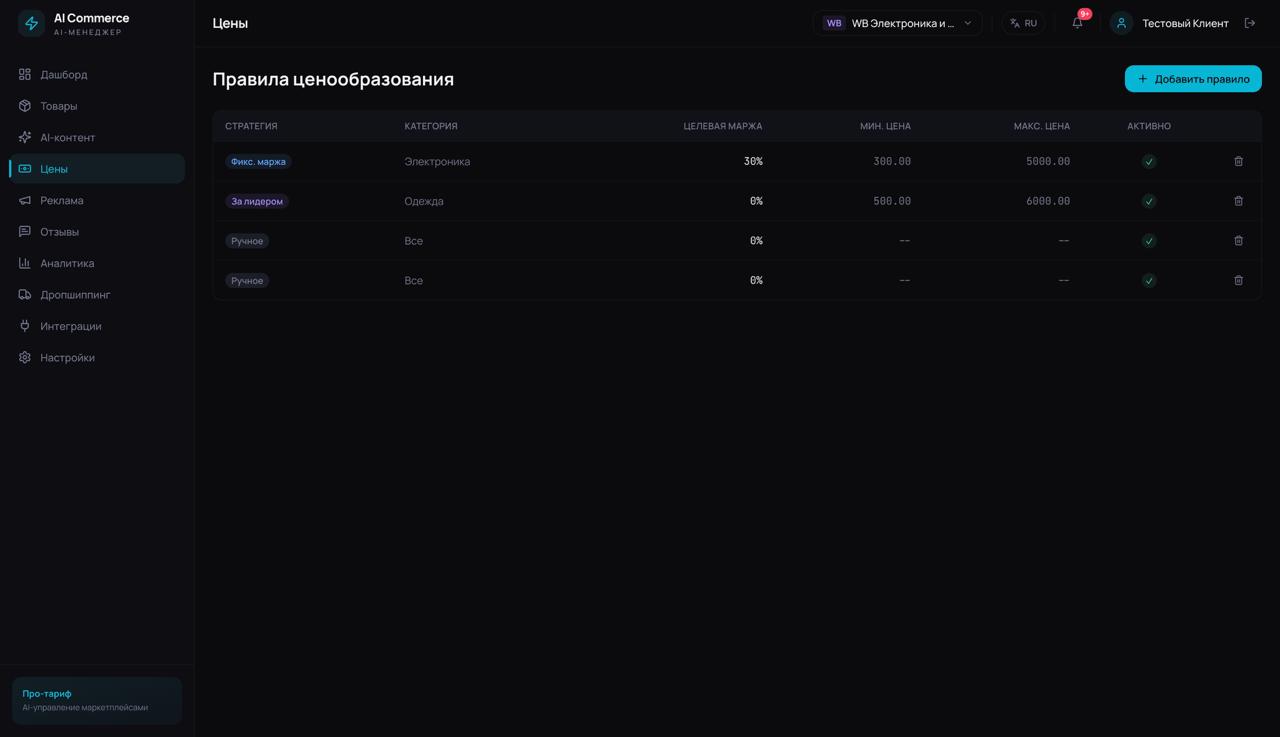Go to Дашборд in the sidebar
The width and height of the screenshot is (1280, 737).
pos(64,75)
